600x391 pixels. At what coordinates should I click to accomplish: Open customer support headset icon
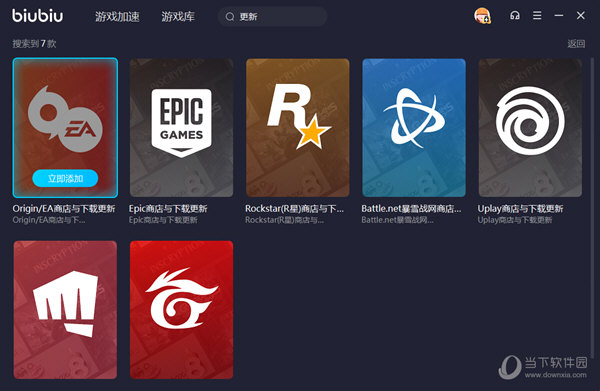point(515,15)
